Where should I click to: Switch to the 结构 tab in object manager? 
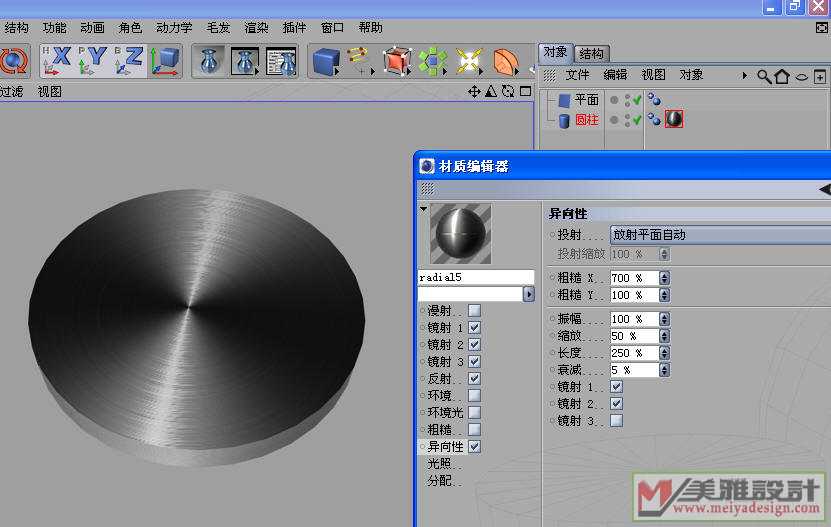tap(592, 54)
